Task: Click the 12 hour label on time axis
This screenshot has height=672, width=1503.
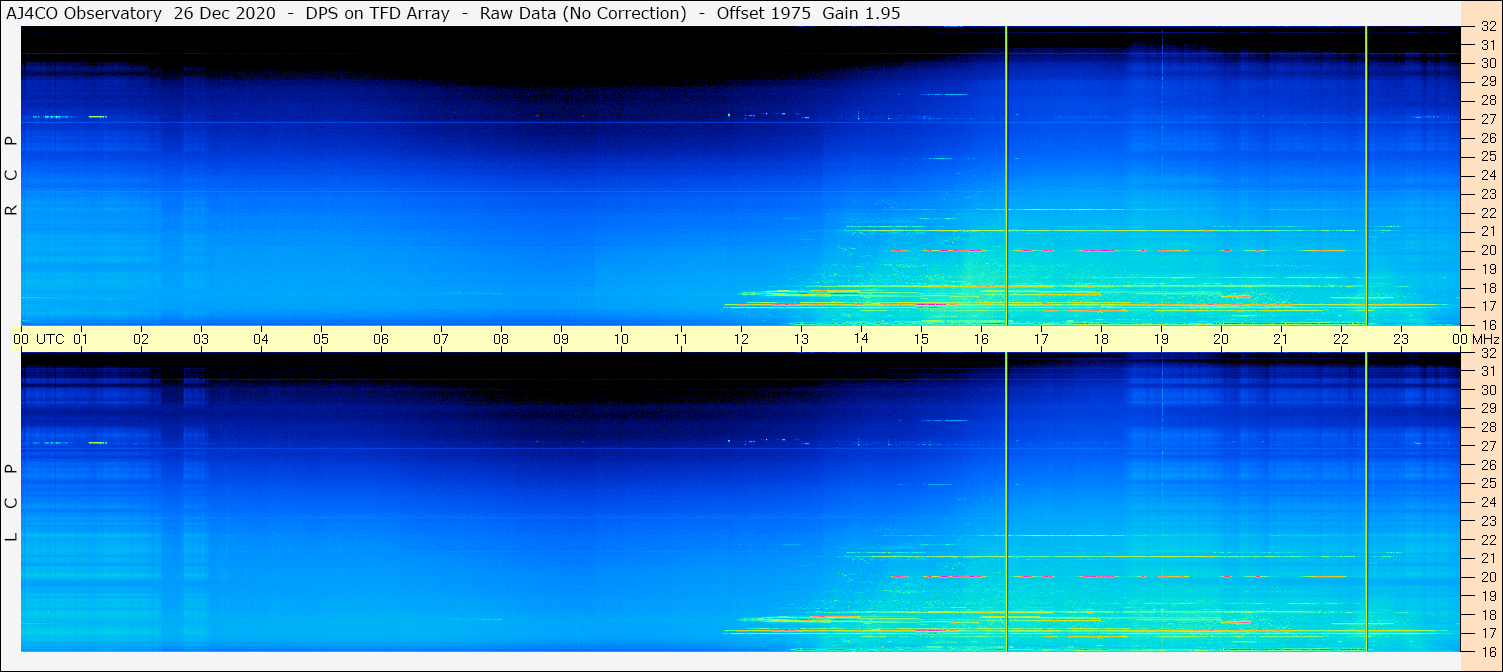Action: click(x=741, y=339)
